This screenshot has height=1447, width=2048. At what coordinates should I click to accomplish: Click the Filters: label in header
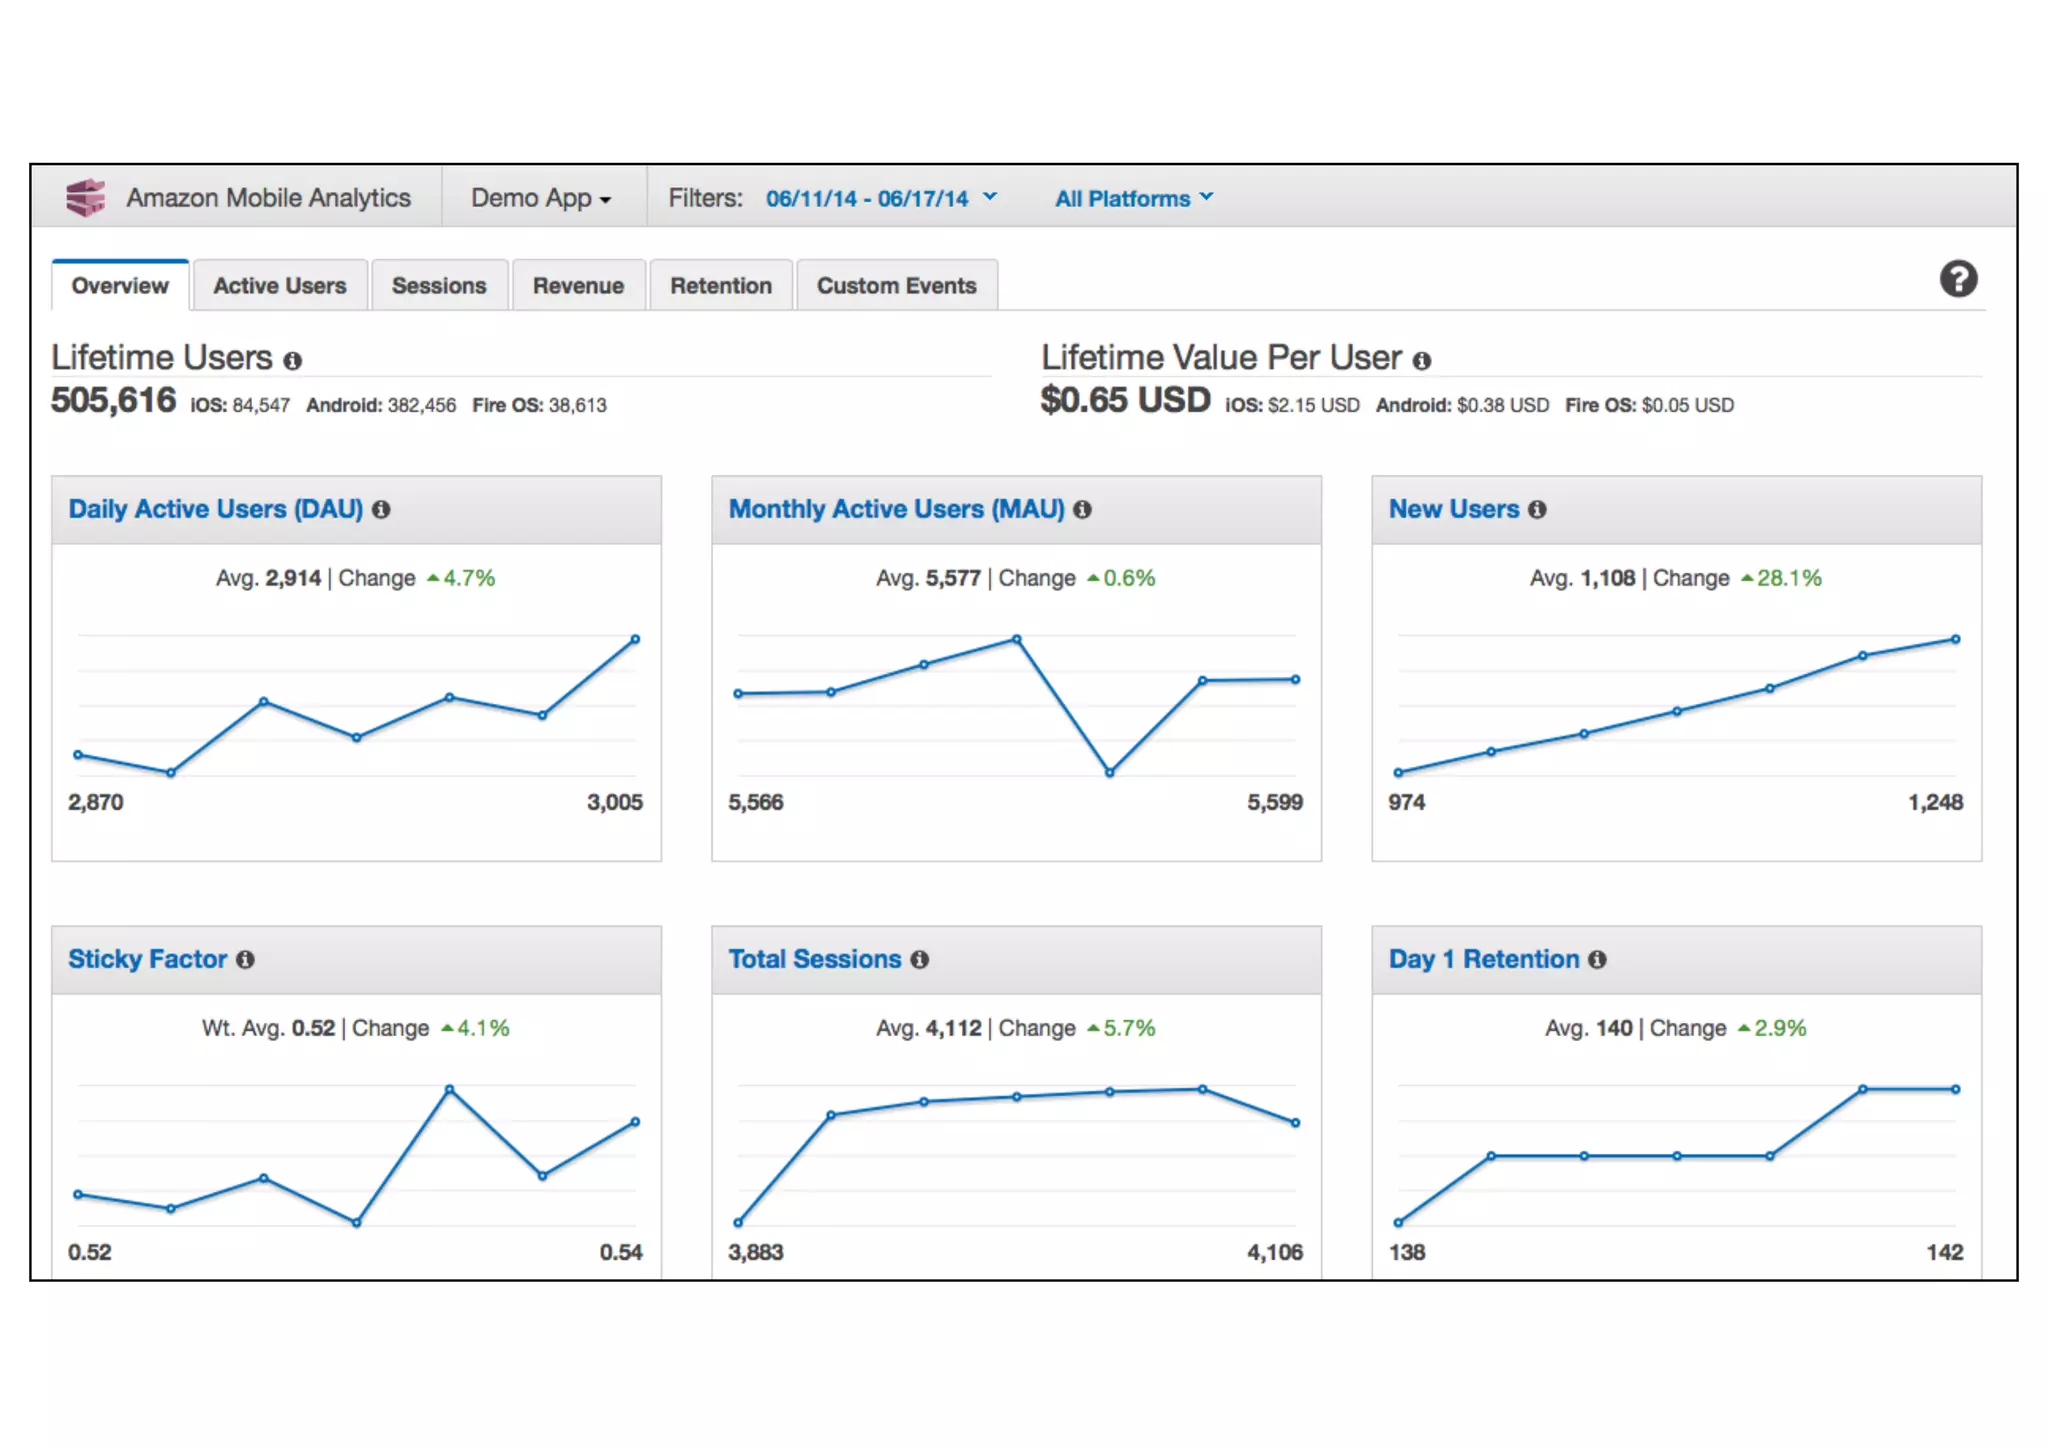pos(705,198)
